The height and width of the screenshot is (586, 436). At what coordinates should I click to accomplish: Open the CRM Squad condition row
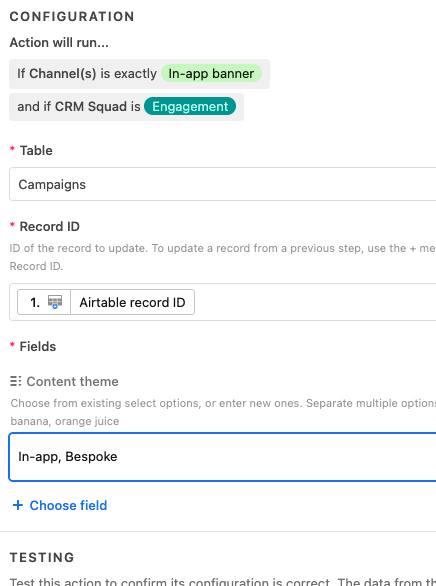coord(126,107)
